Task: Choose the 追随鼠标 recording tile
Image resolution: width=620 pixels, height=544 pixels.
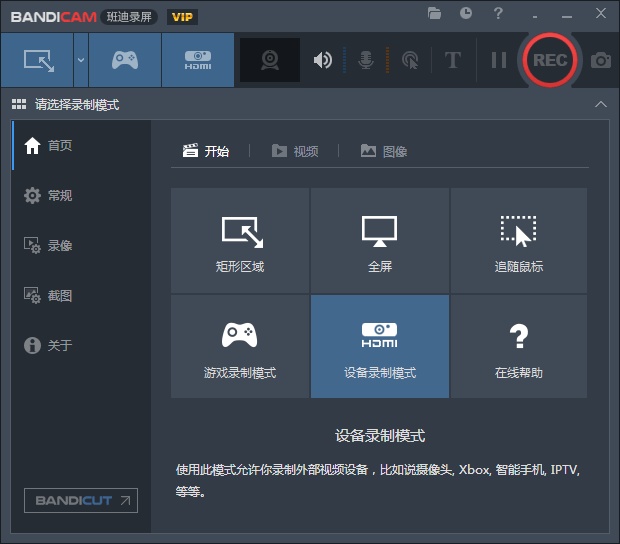Action: pos(518,241)
